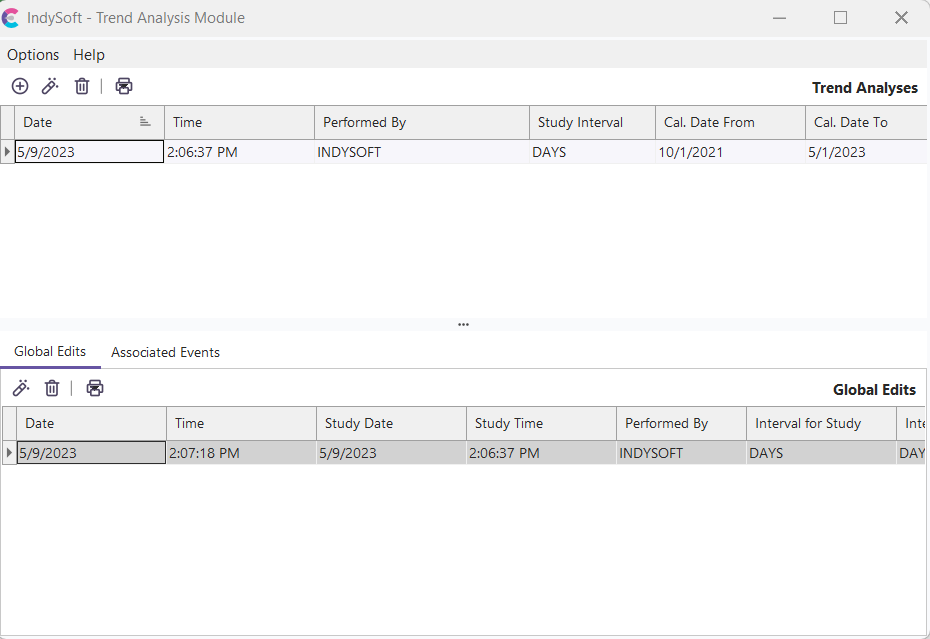This screenshot has height=639, width=930.
Task: Switch to the Associated Events tab
Action: [x=165, y=353]
